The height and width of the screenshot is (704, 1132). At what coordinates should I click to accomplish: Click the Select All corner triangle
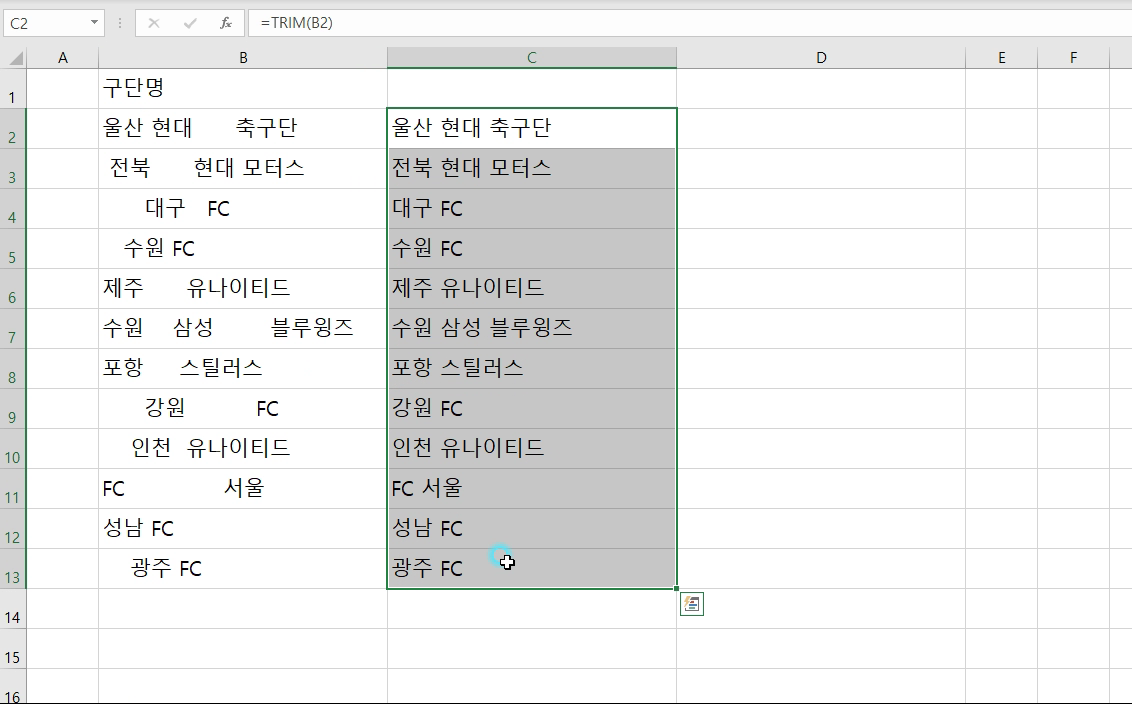(x=14, y=58)
